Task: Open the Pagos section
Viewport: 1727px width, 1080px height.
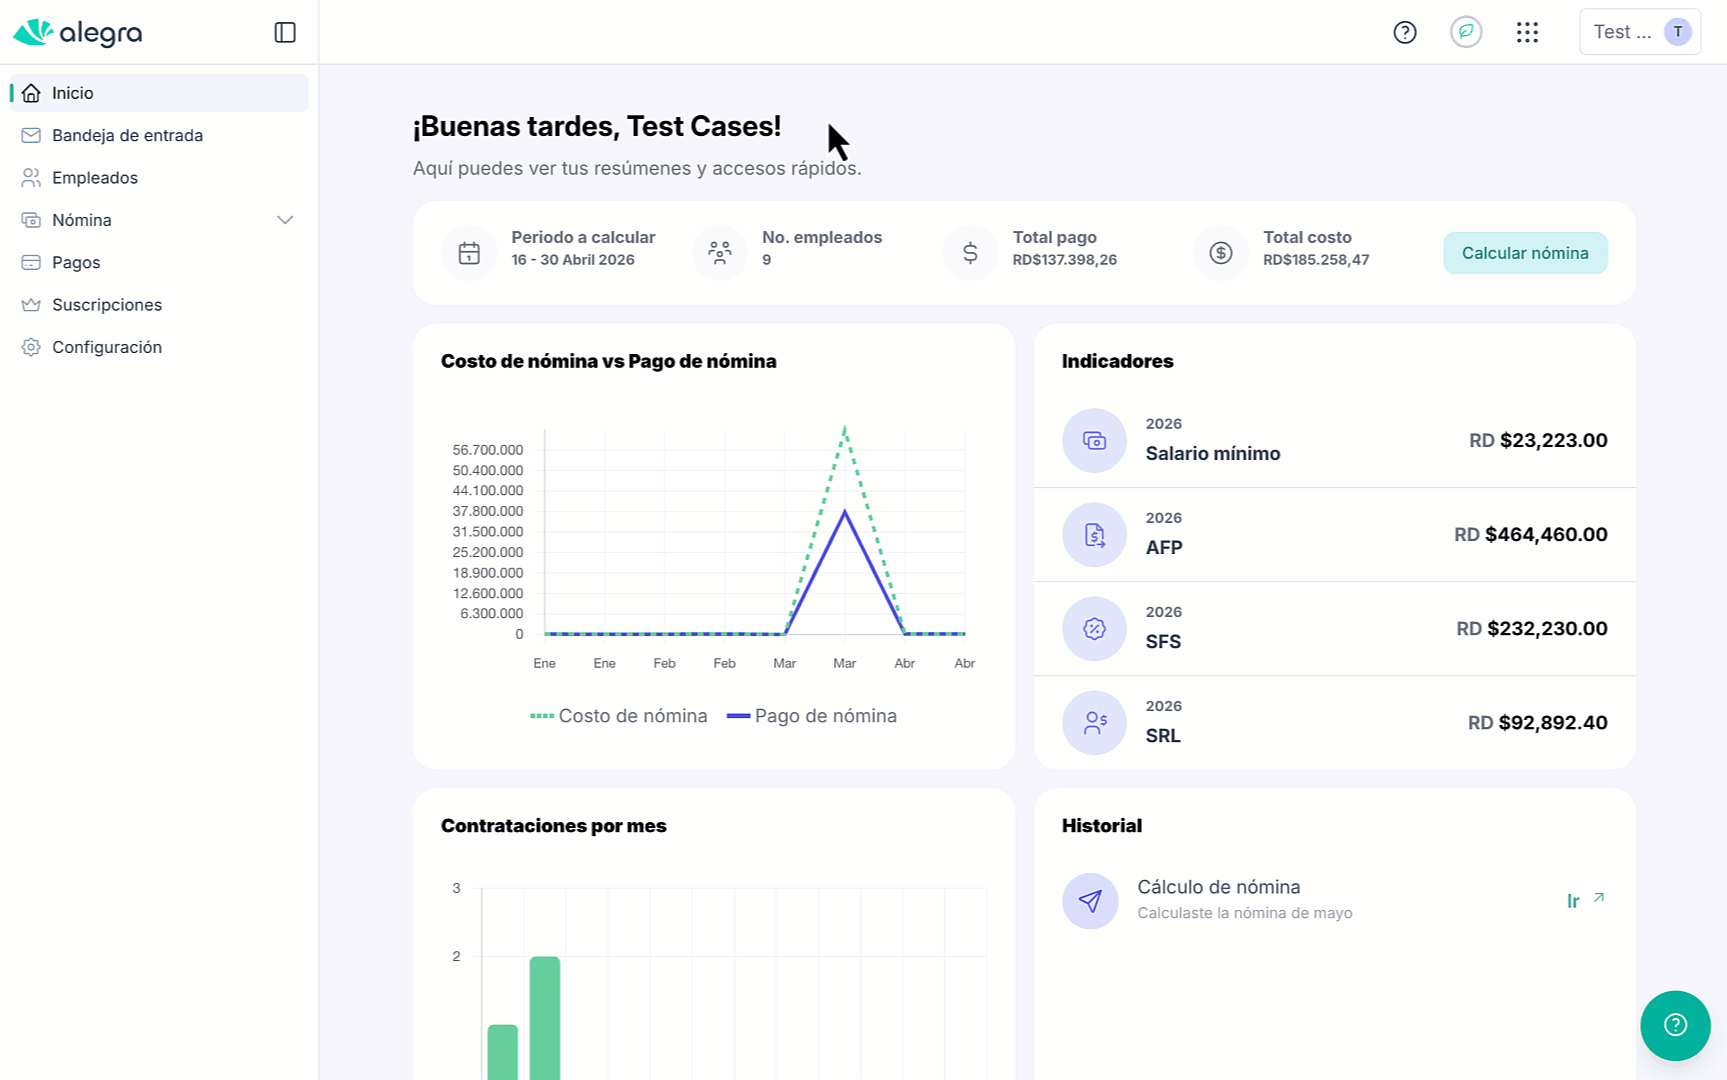Action: (x=159, y=262)
